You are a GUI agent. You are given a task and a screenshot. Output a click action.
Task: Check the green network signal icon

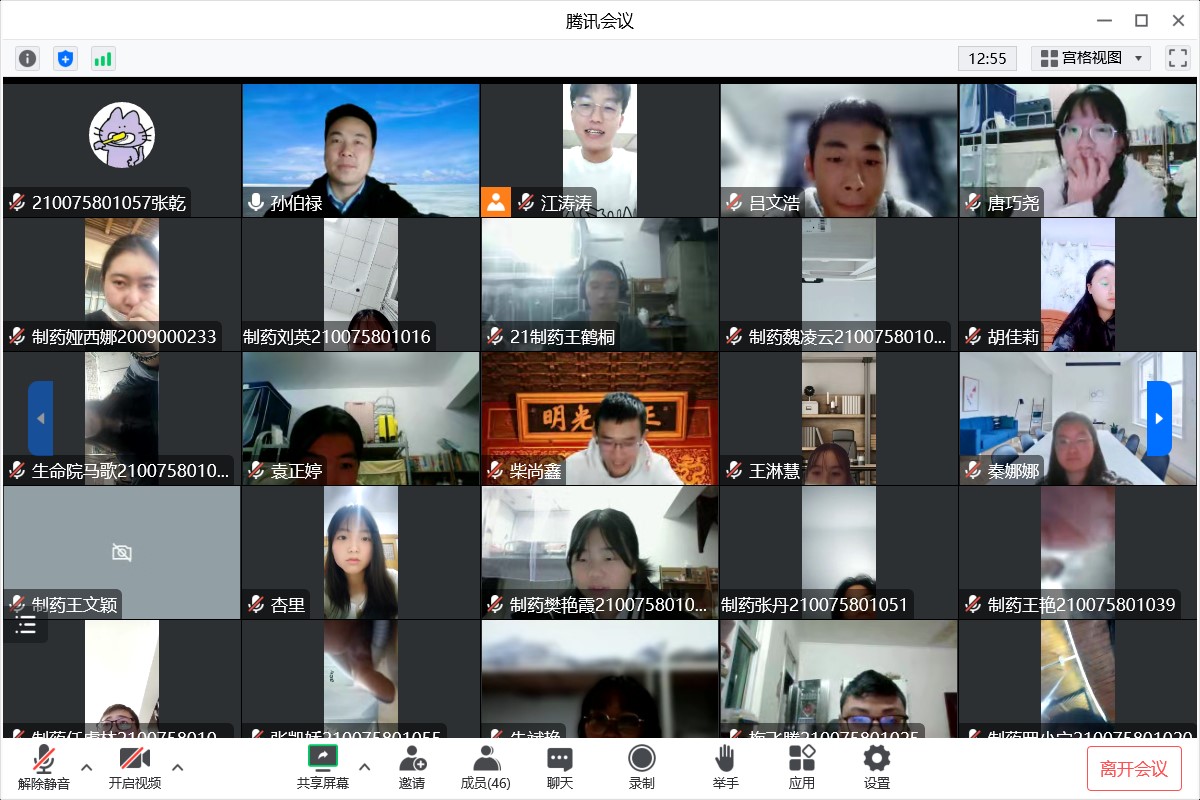pos(103,58)
